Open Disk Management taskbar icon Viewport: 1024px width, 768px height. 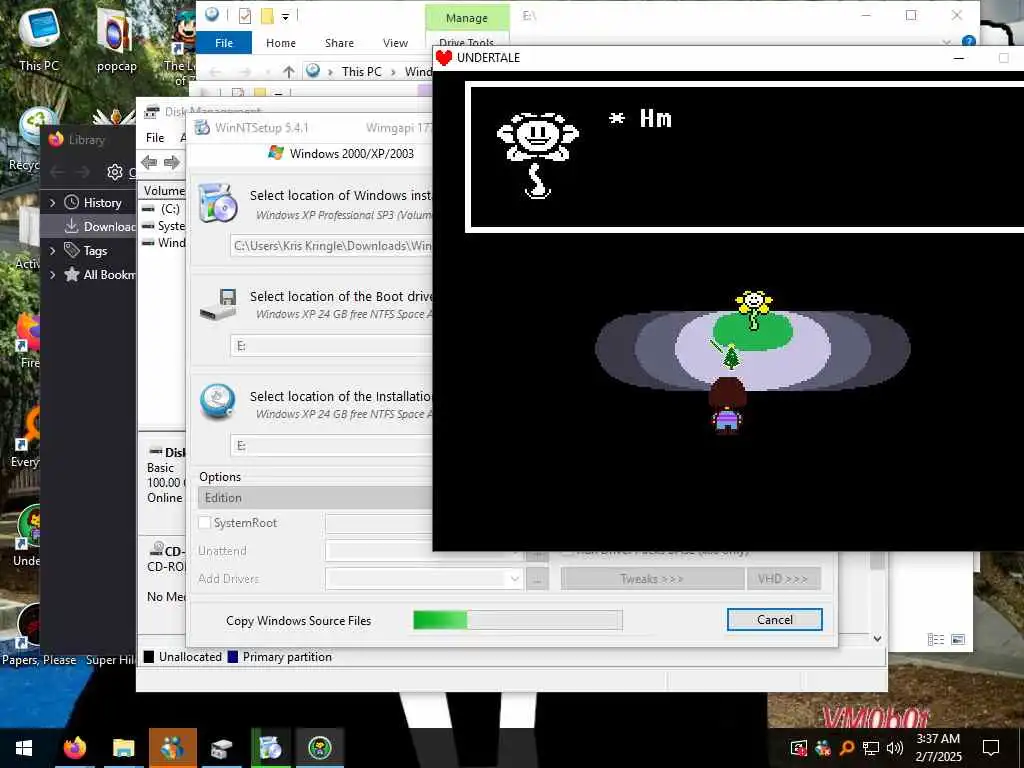[221, 748]
